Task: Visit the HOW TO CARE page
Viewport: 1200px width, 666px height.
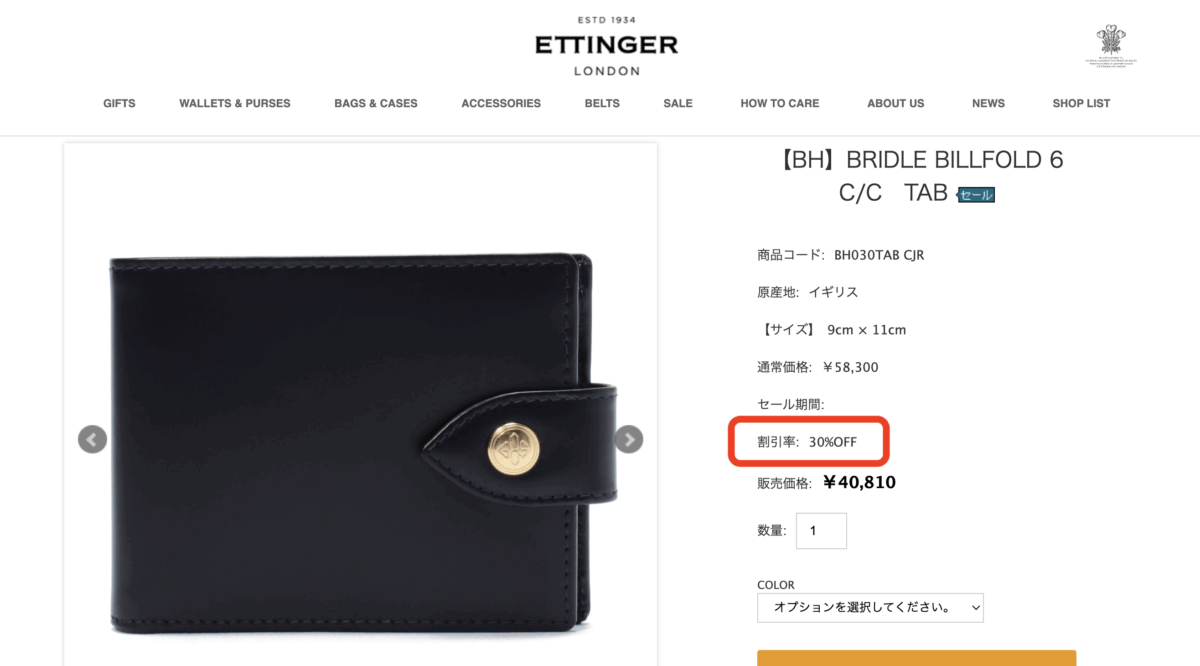Action: point(780,103)
